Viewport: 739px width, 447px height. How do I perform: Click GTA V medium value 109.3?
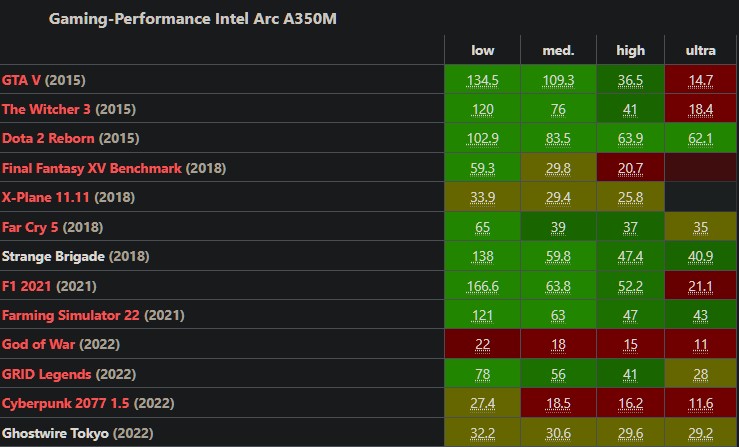pyautogui.click(x=558, y=81)
